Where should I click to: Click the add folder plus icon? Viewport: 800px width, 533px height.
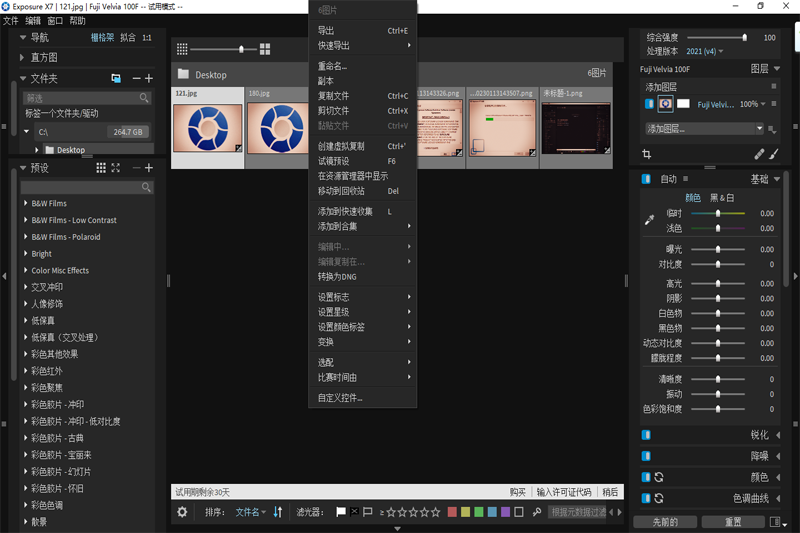coord(149,78)
